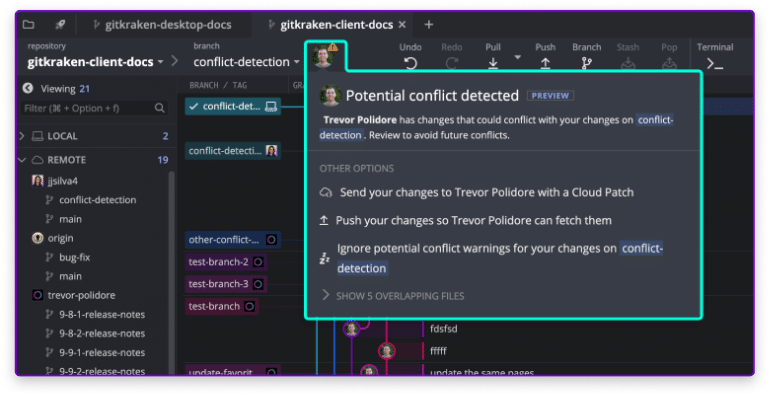The height and width of the screenshot is (397, 770).
Task: Collapse the REMOTE section
Action: click(x=22, y=160)
